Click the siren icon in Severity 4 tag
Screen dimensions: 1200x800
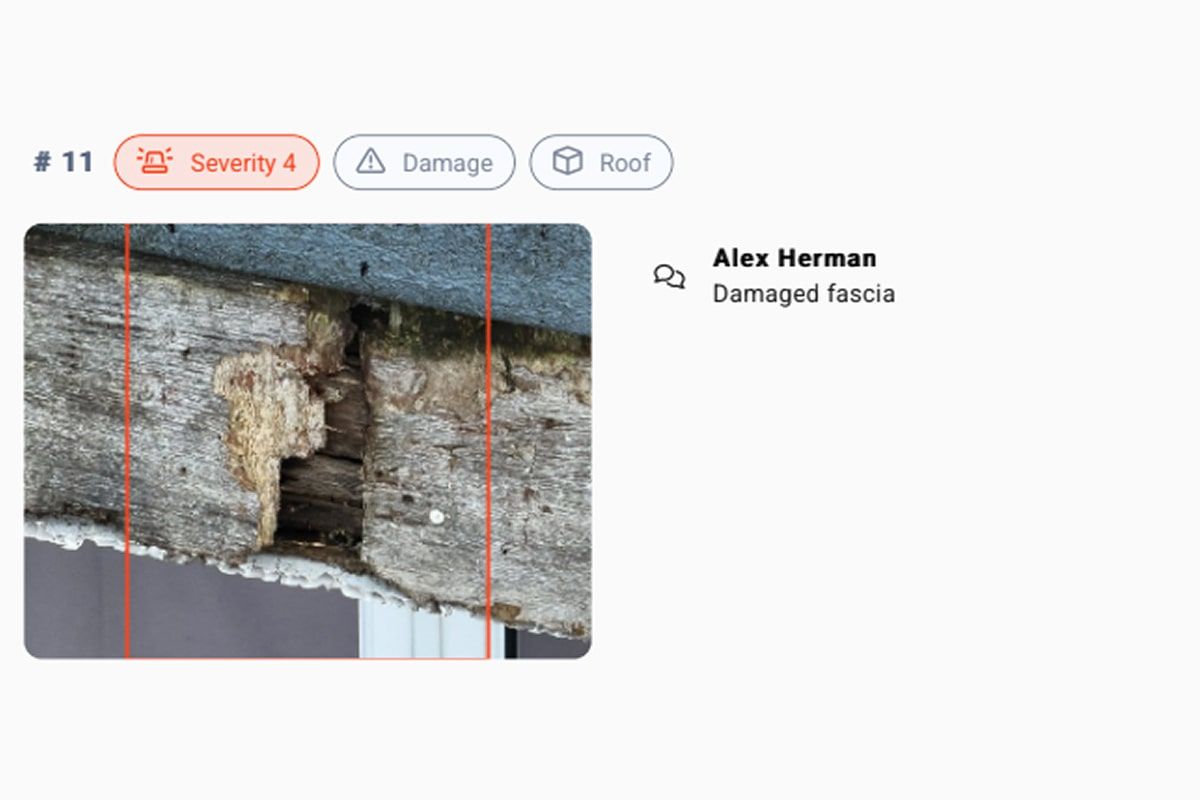tap(155, 162)
